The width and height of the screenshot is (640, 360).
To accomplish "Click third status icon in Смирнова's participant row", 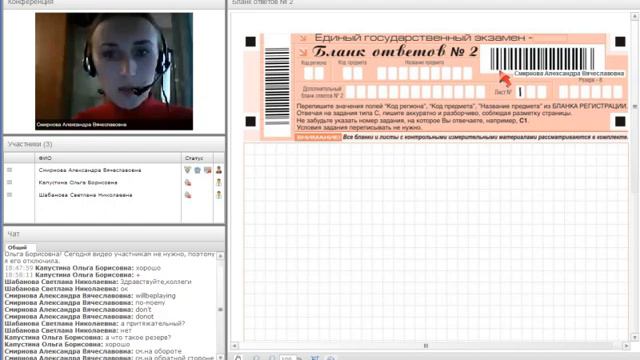I will (208, 170).
